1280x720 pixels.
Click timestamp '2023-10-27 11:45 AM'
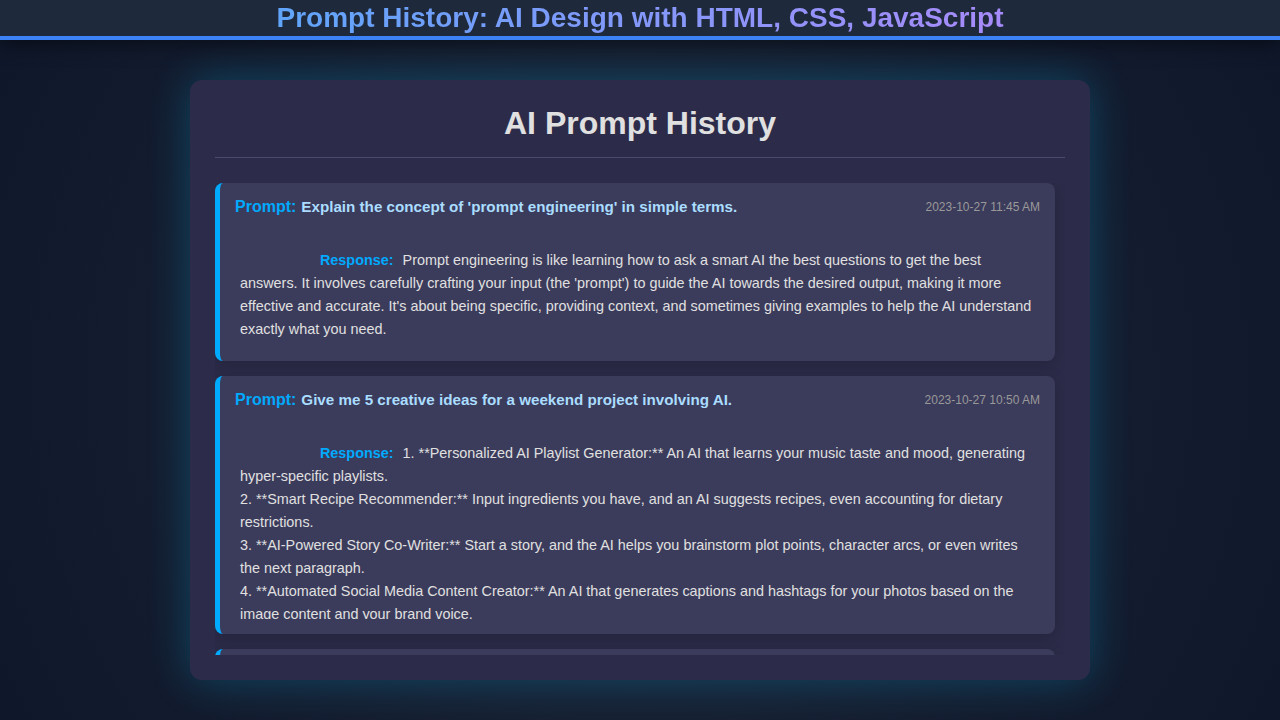[983, 206]
